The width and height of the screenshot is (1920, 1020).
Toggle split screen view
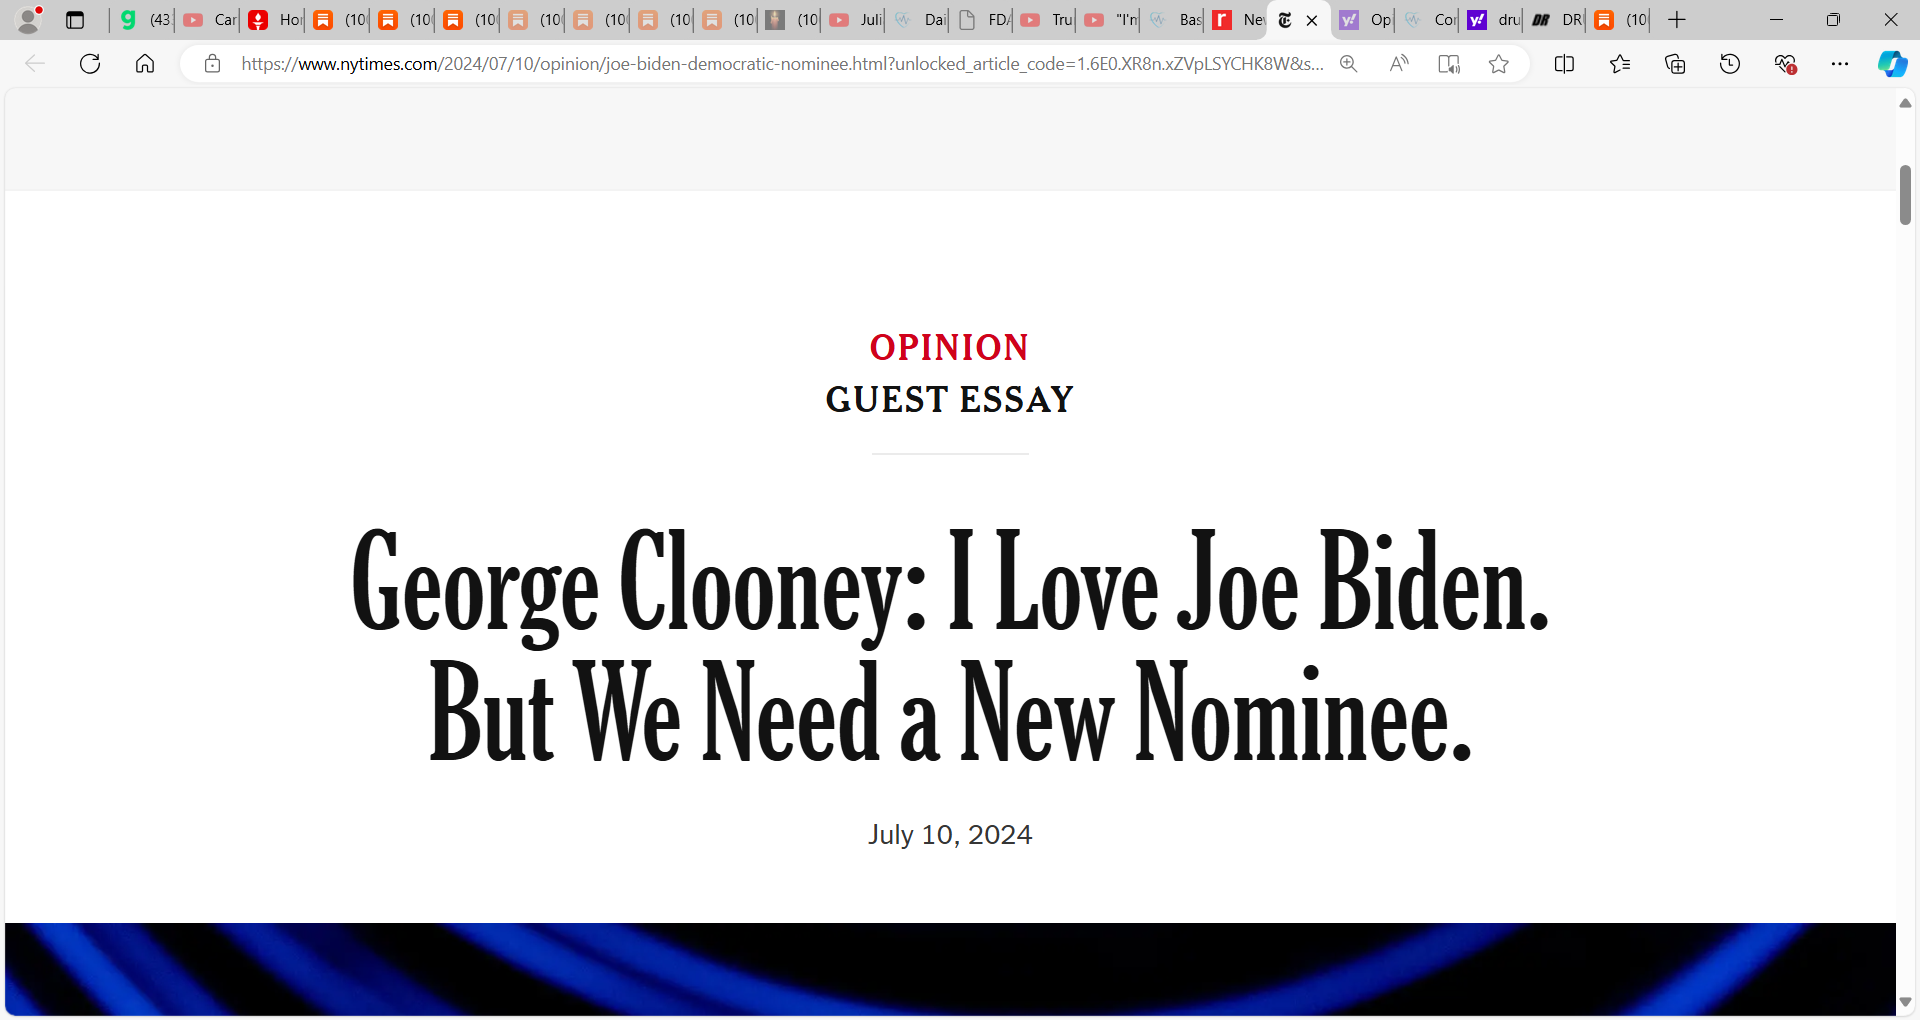pyautogui.click(x=1565, y=64)
